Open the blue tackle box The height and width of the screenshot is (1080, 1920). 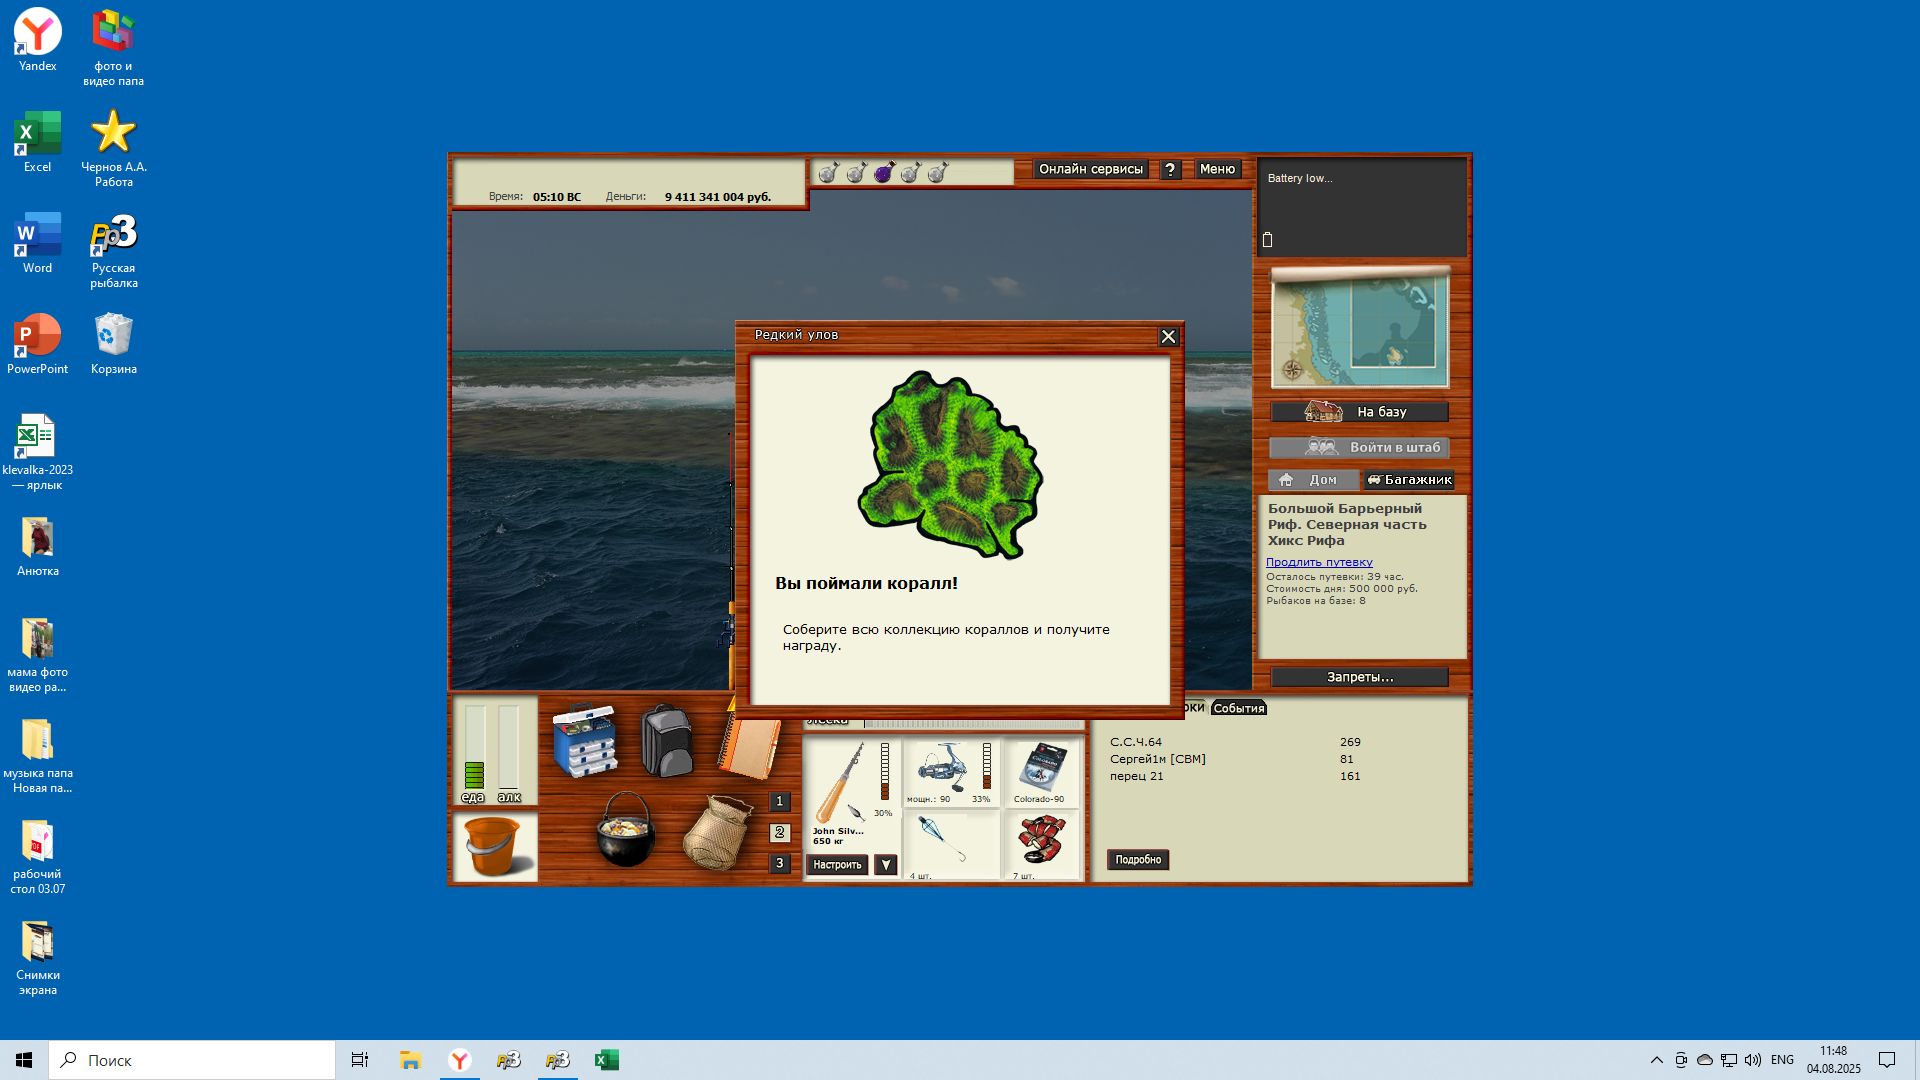click(585, 741)
